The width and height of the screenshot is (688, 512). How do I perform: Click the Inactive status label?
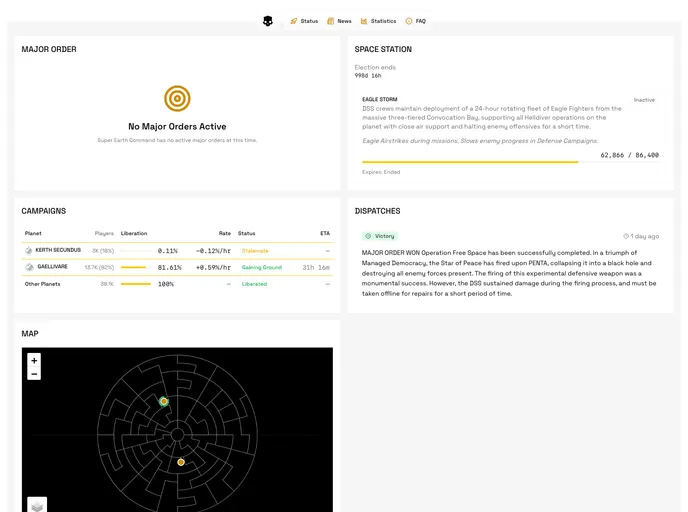pos(644,100)
